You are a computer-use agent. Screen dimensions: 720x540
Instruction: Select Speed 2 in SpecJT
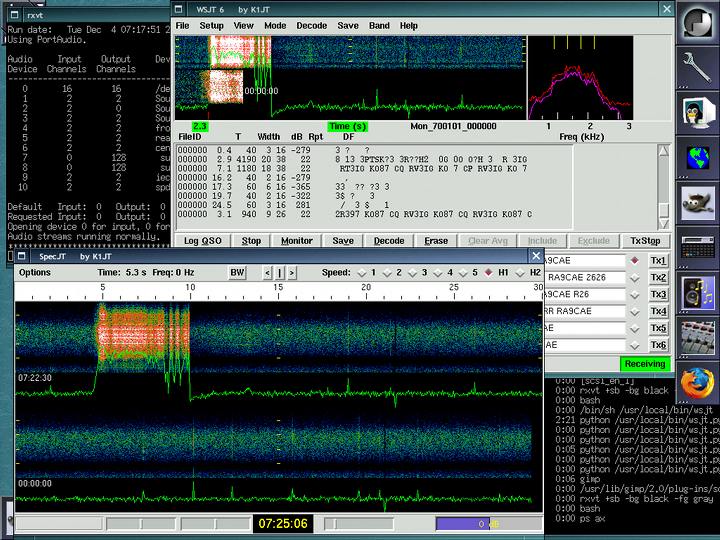point(387,273)
